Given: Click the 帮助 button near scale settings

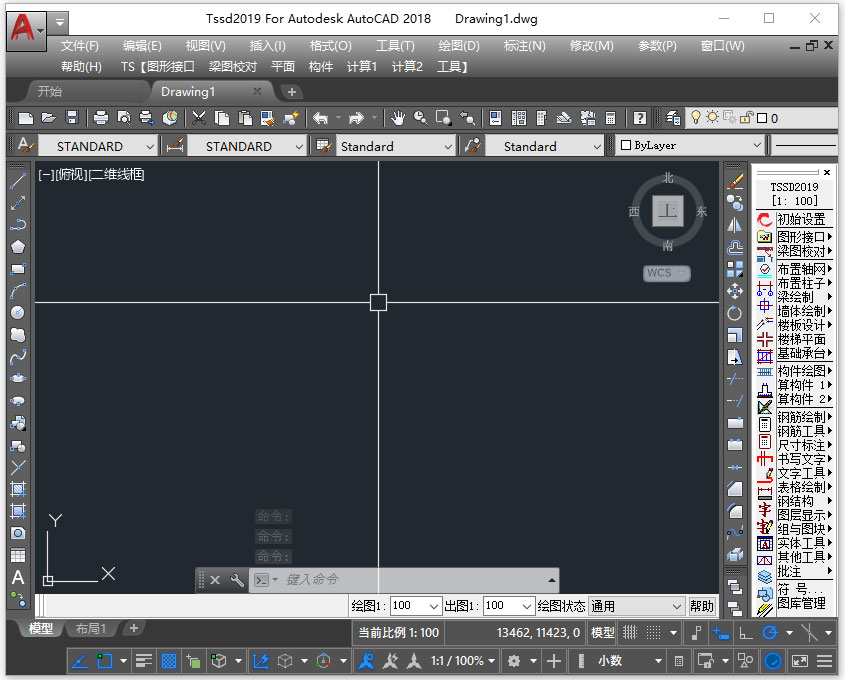Looking at the screenshot, I should tap(702, 606).
